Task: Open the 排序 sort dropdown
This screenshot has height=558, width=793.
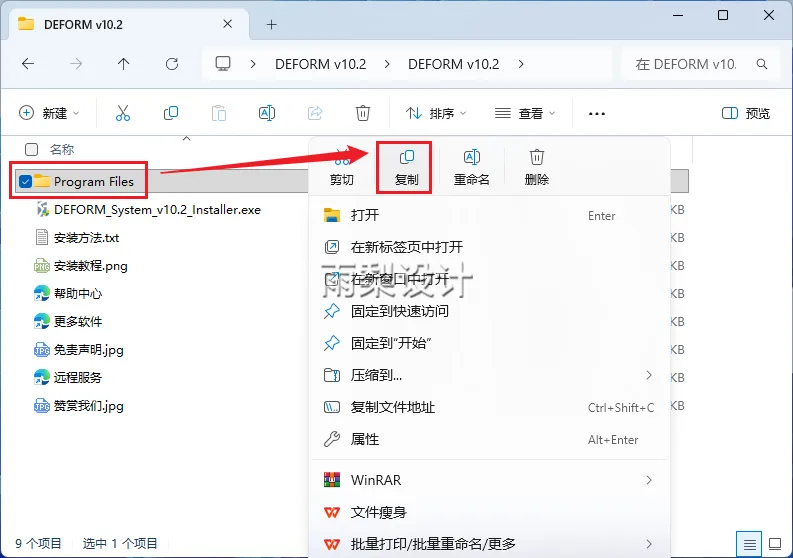Action: (x=435, y=113)
